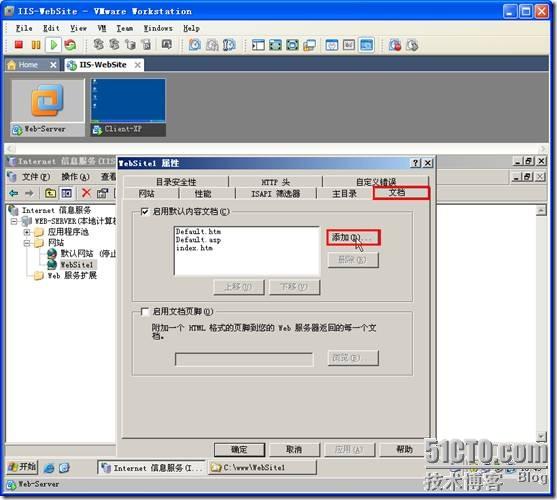The height and width of the screenshot is (500, 557).
Task: Switch to the ISAPI 筛选器 tab
Action: click(276, 194)
